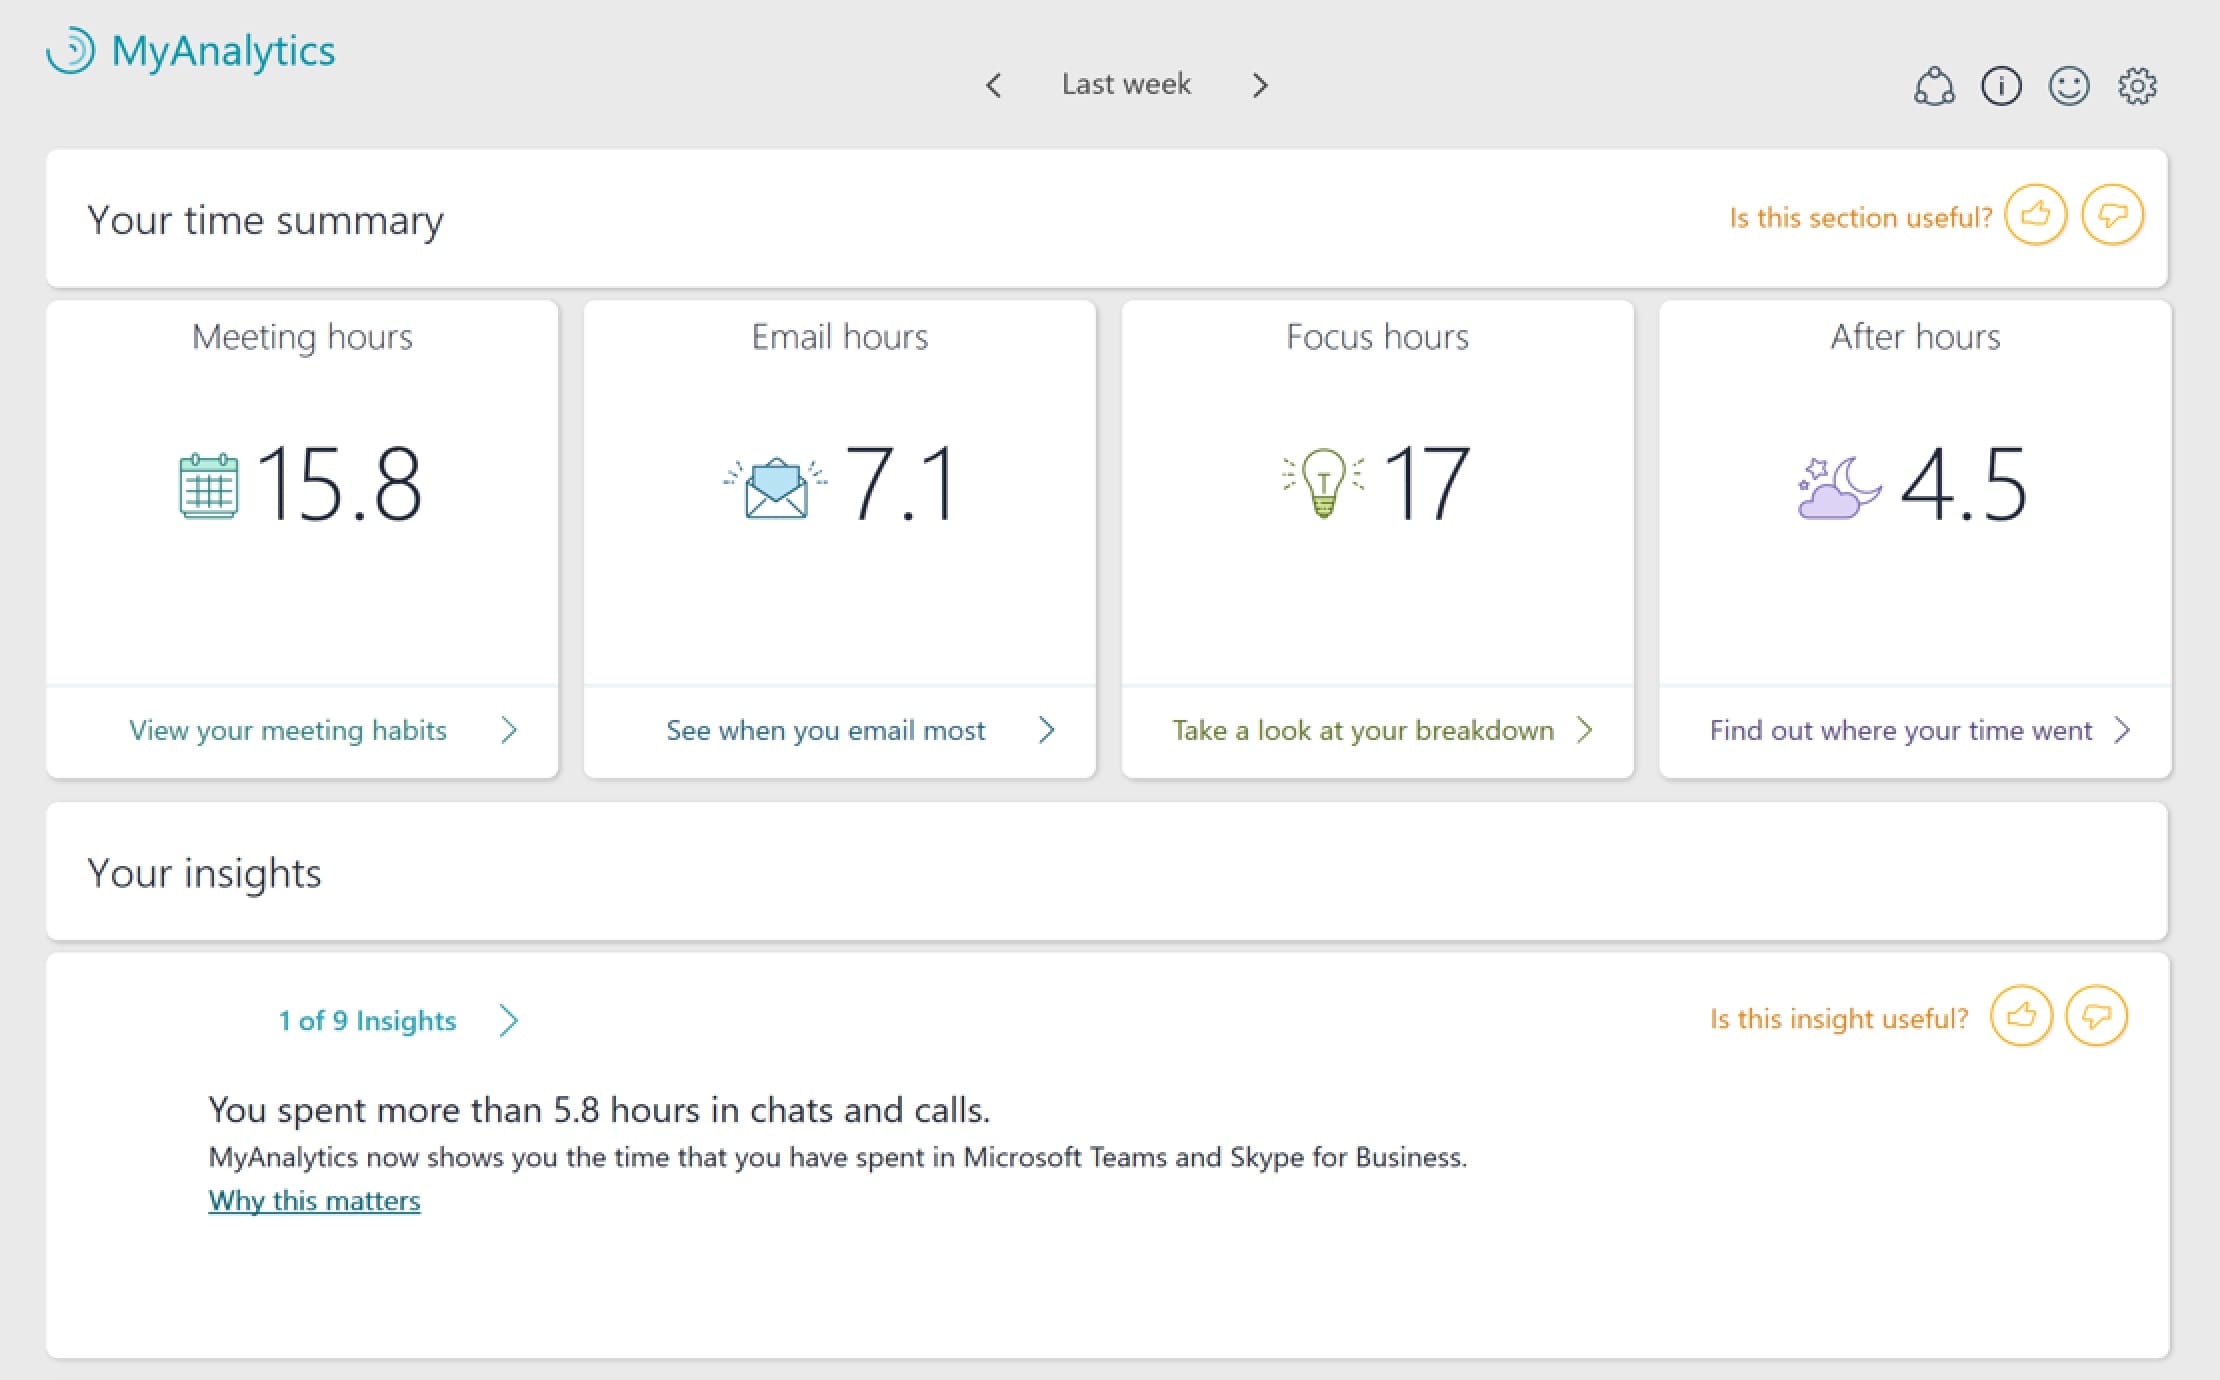Advance to the next insight chevron
This screenshot has width=2220, height=1380.
click(509, 1020)
